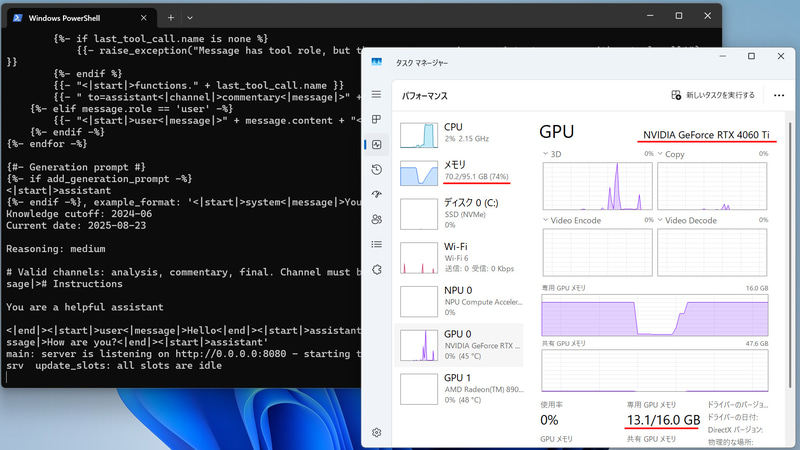Screen dimensions: 800x450
Task: Click 新しいタスクを実行する button
Action: 713,95
